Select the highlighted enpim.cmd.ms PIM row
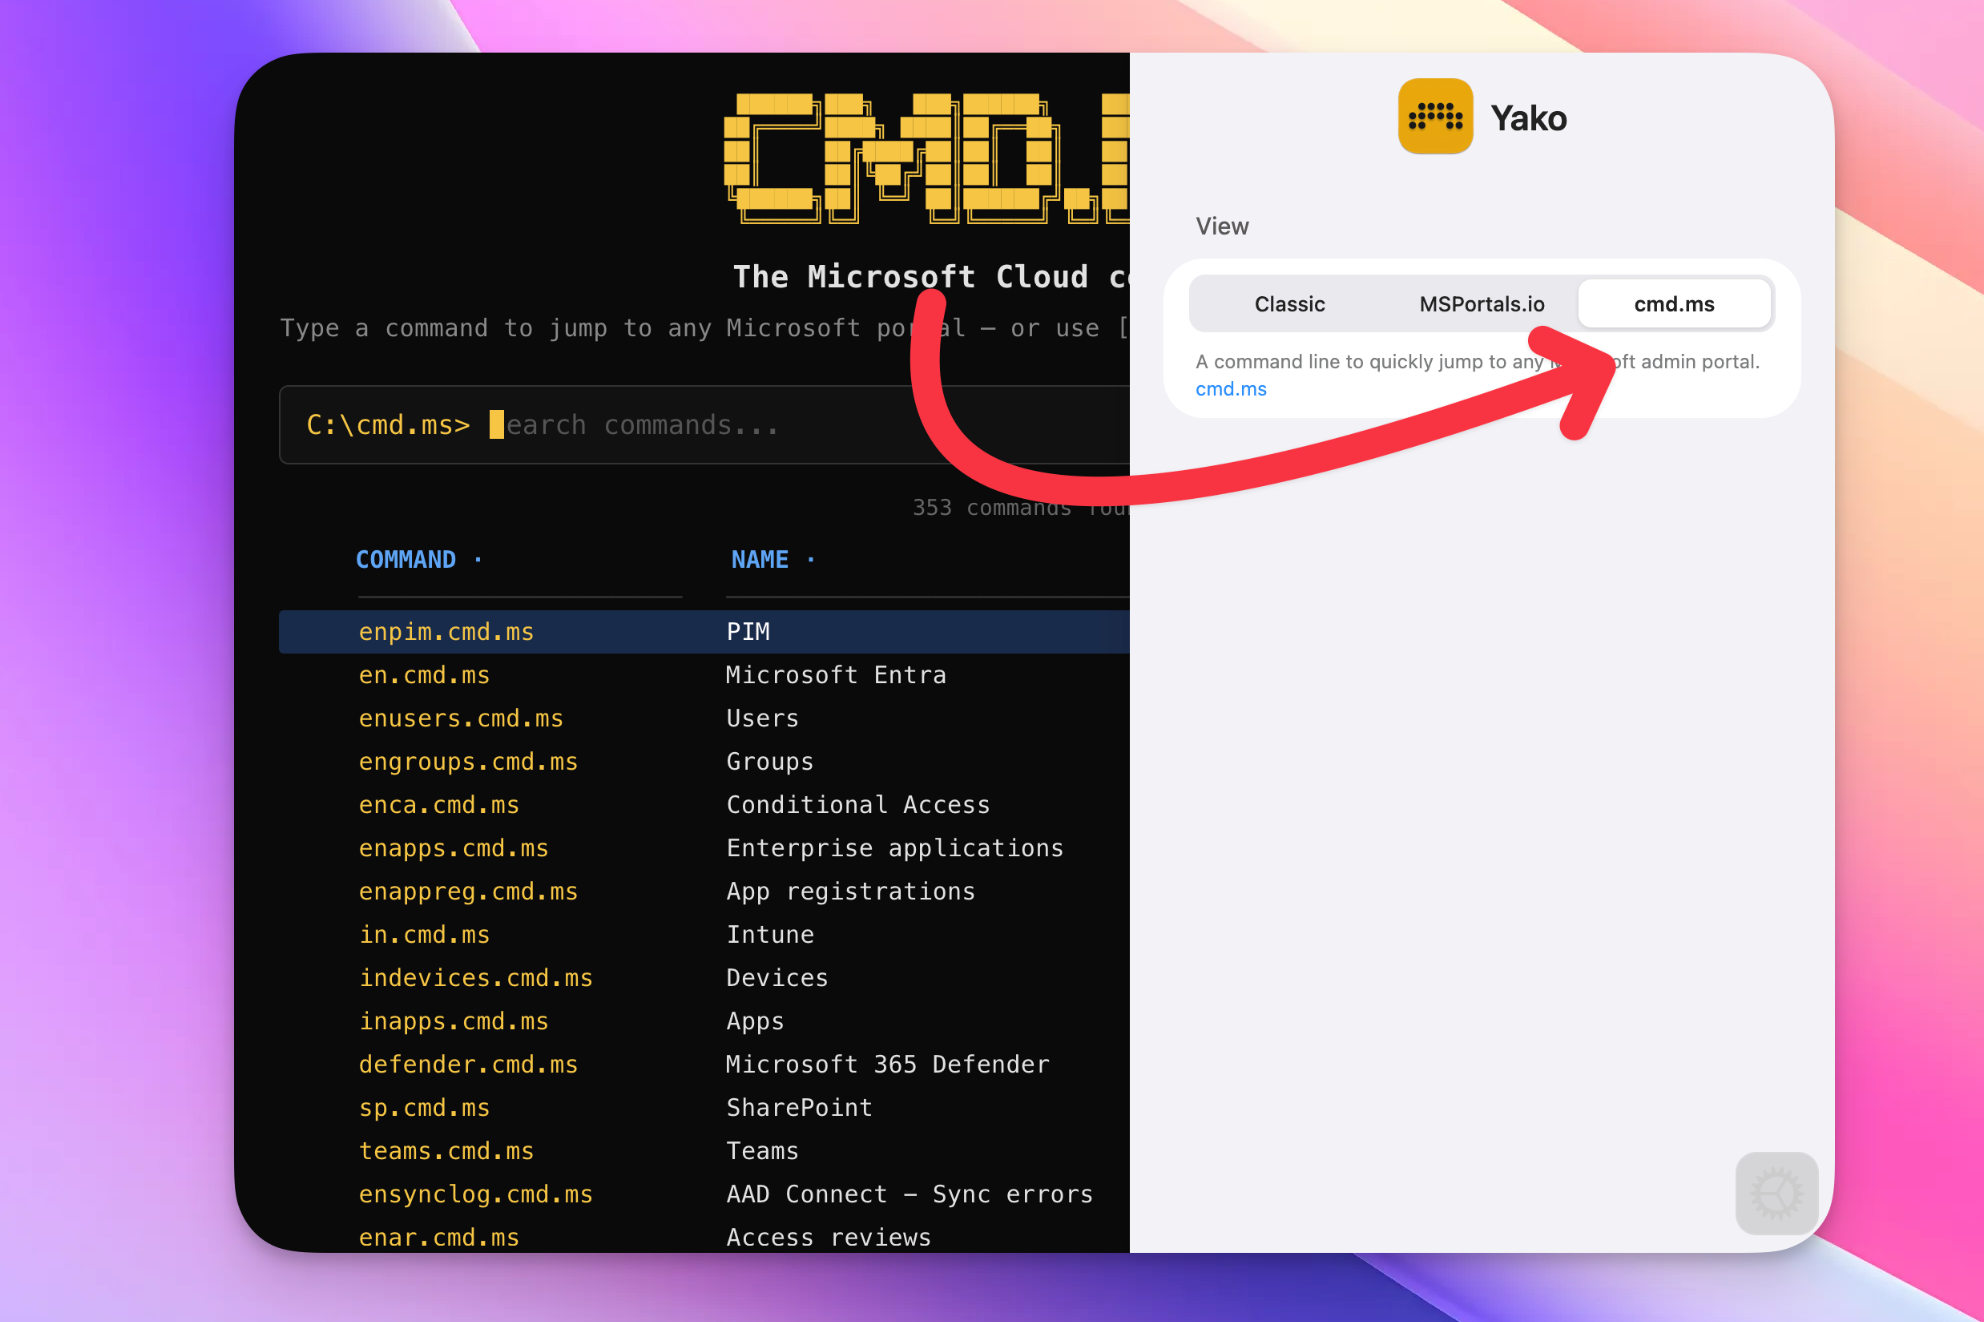Viewport: 1984px width, 1322px height. point(446,631)
